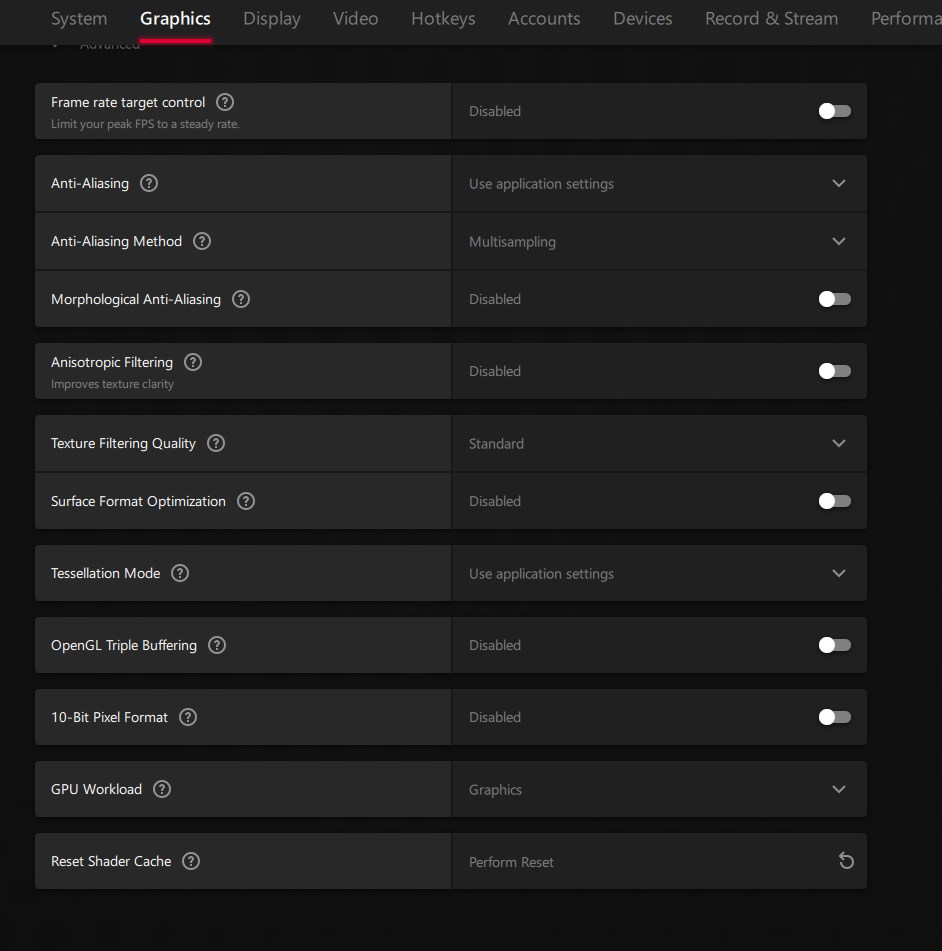Toggle Surface Format Optimization on
942x951 pixels.
[834, 501]
